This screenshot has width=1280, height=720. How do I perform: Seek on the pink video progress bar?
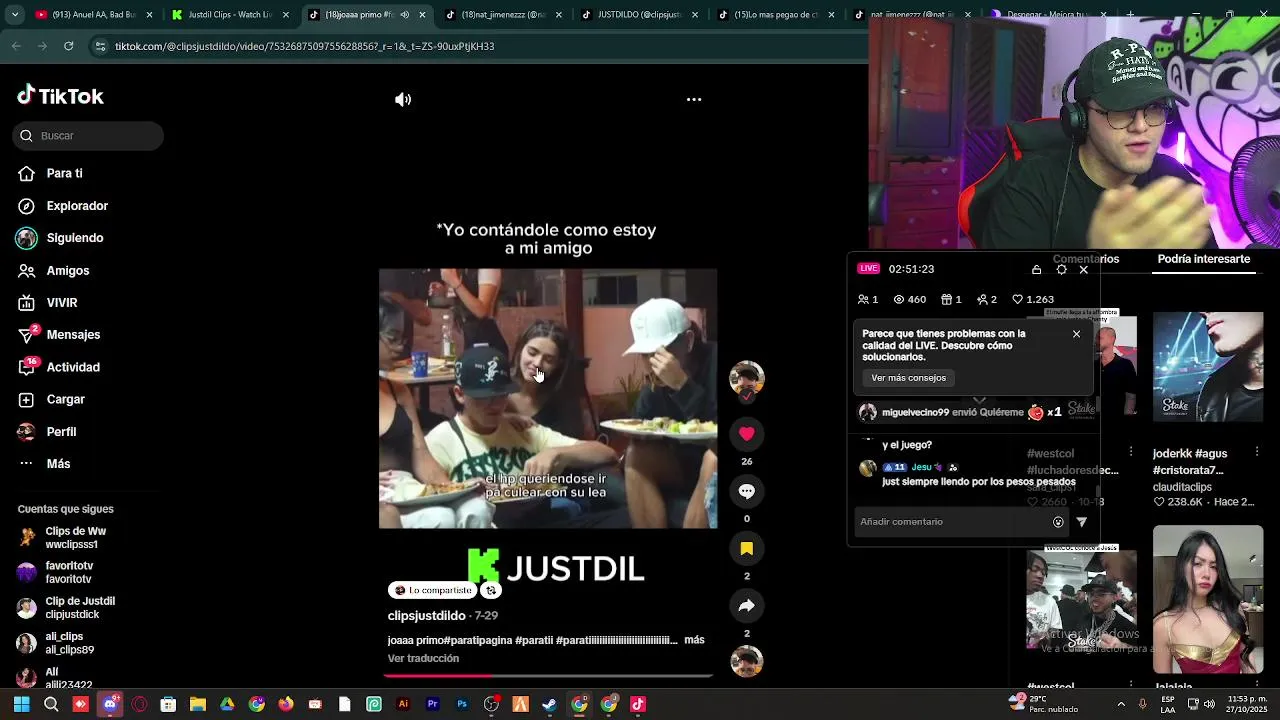coord(548,675)
